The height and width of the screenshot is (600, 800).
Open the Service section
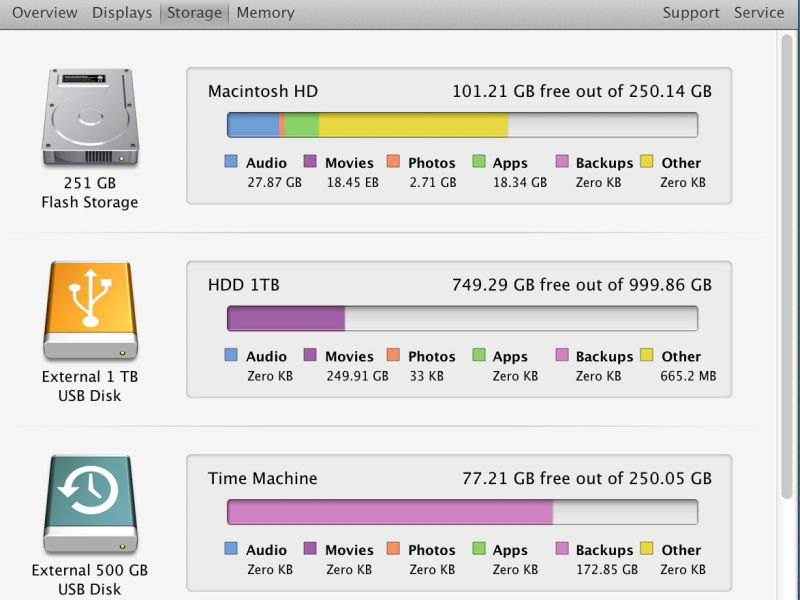click(x=759, y=12)
